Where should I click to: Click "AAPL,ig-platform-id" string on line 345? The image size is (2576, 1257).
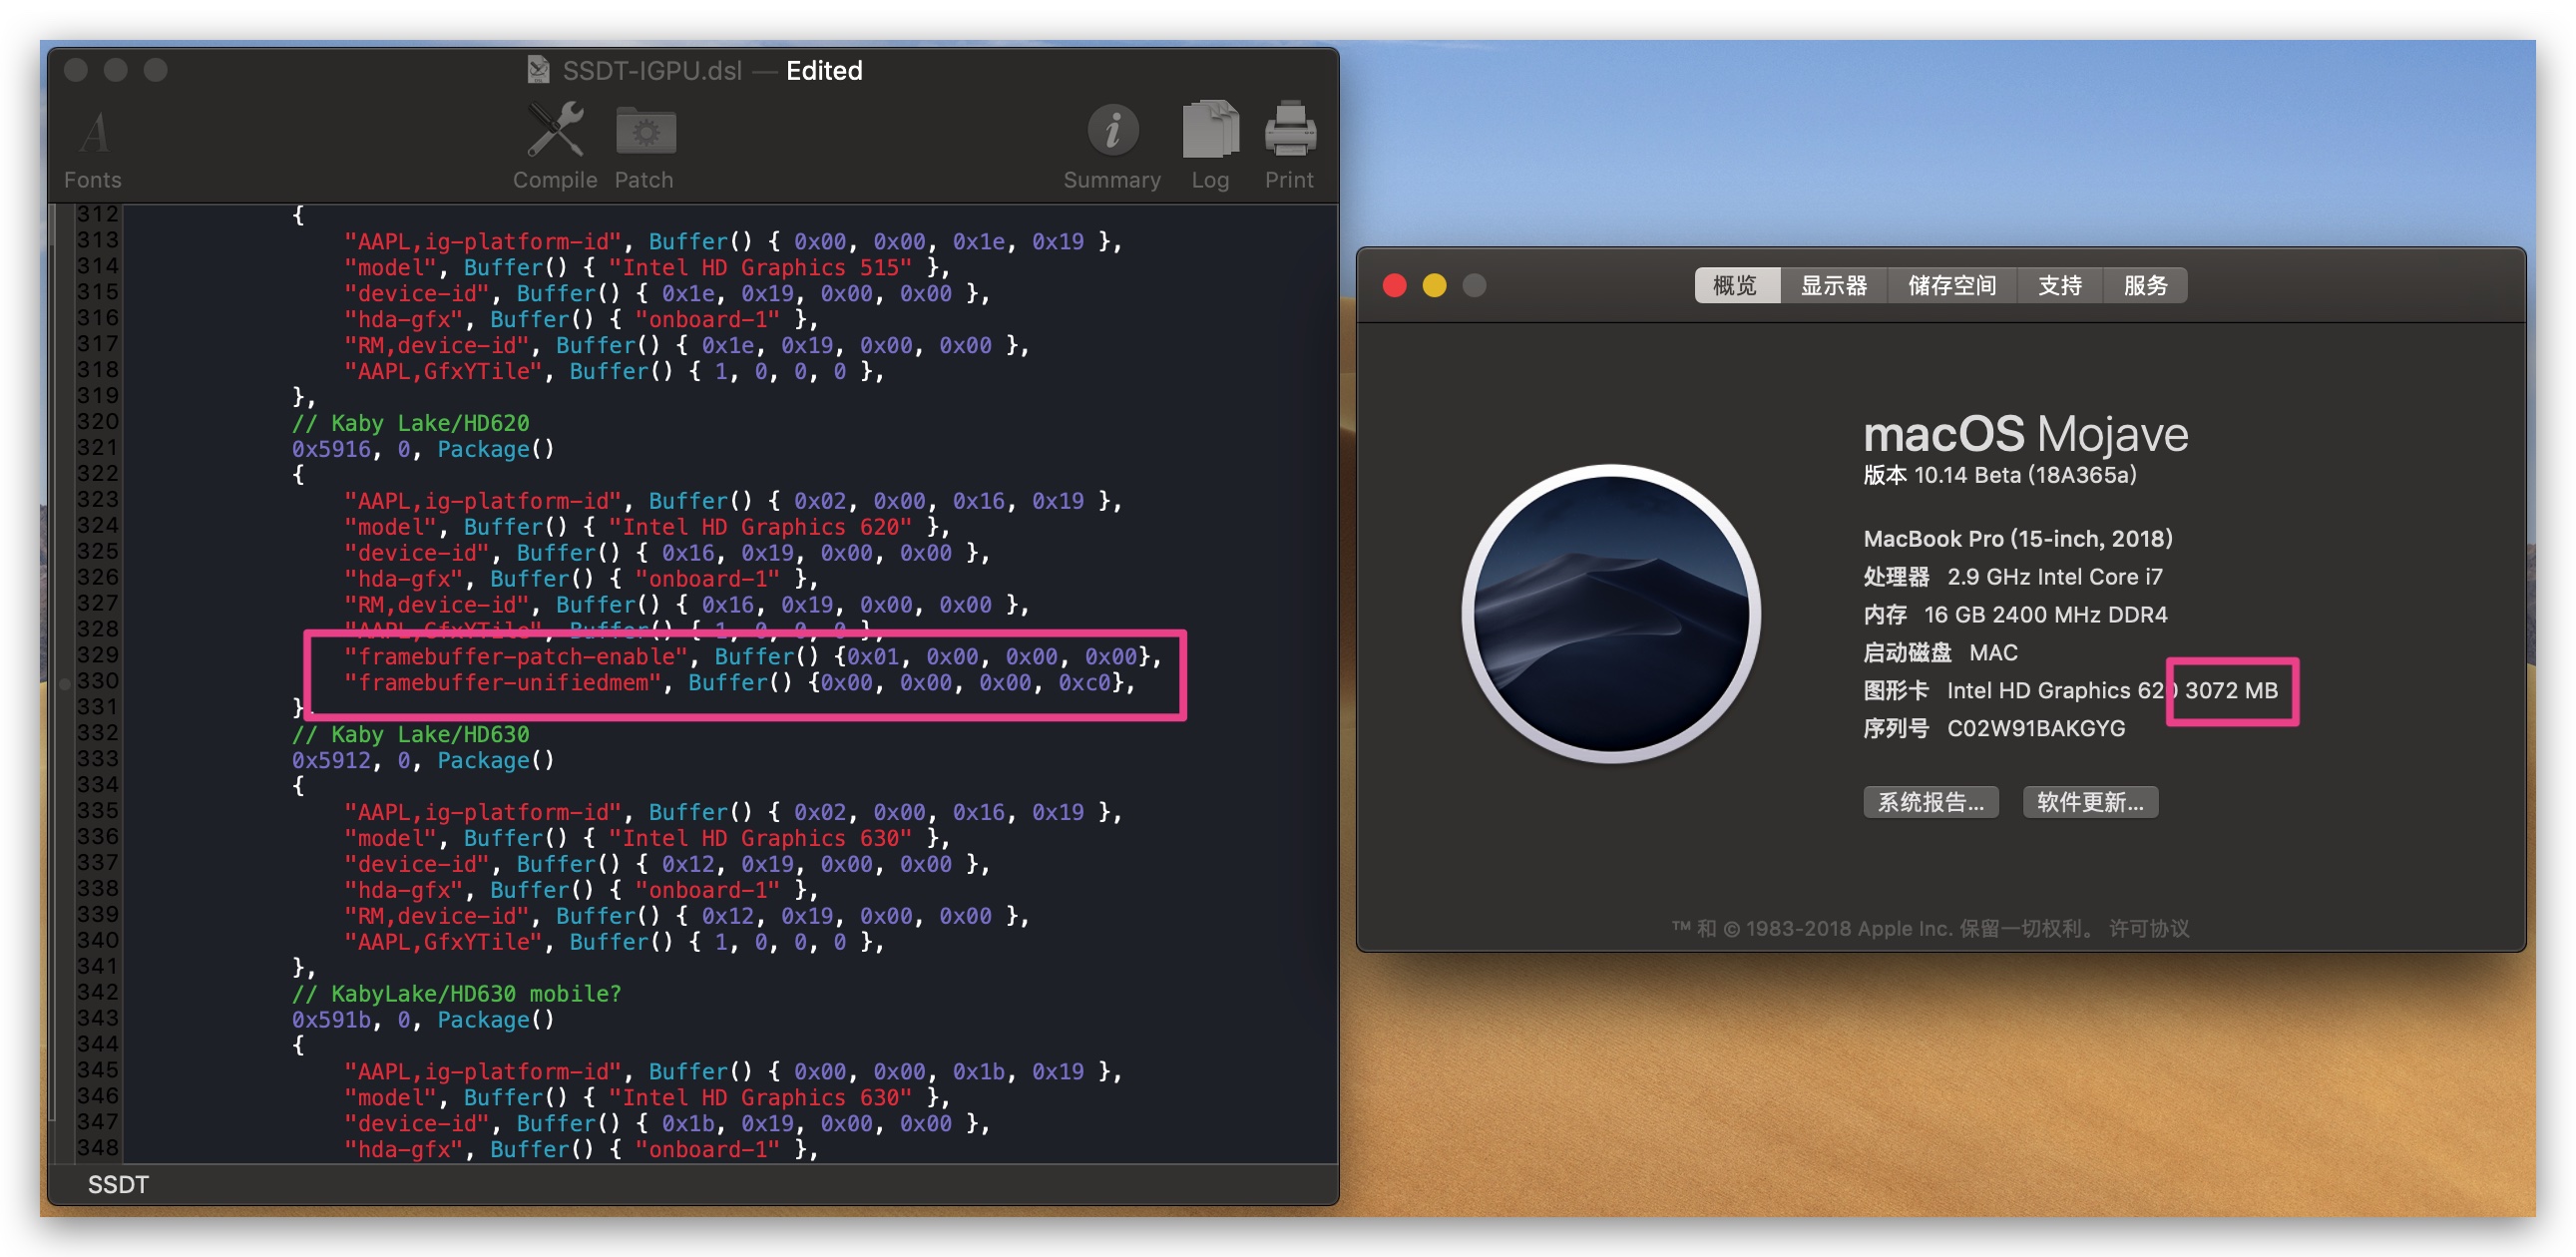pos(483,1072)
